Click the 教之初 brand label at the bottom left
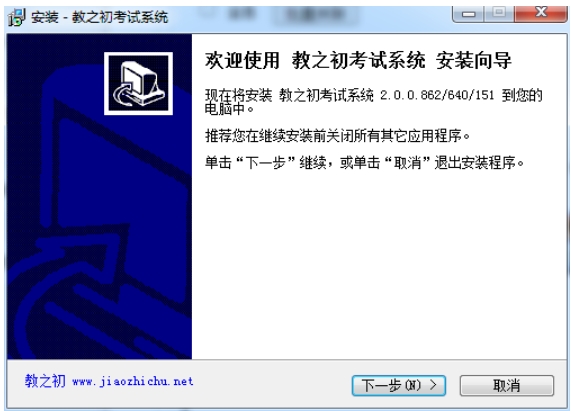 pyautogui.click(x=45, y=381)
